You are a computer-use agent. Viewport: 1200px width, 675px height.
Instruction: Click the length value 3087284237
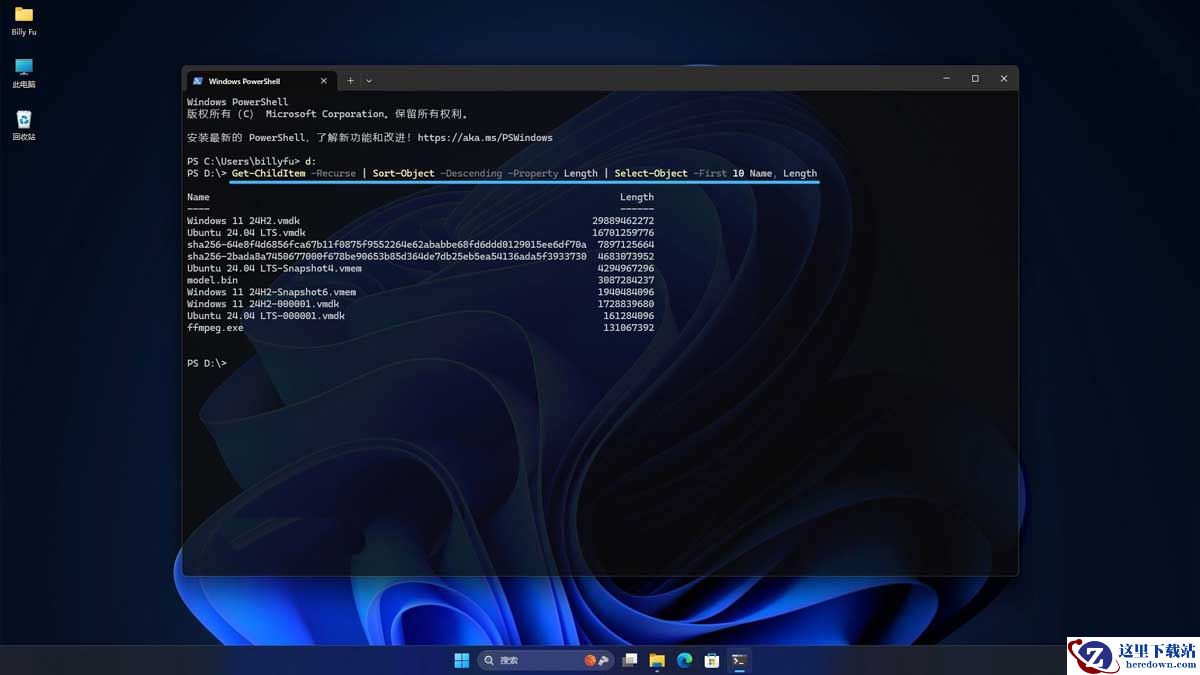click(626, 281)
